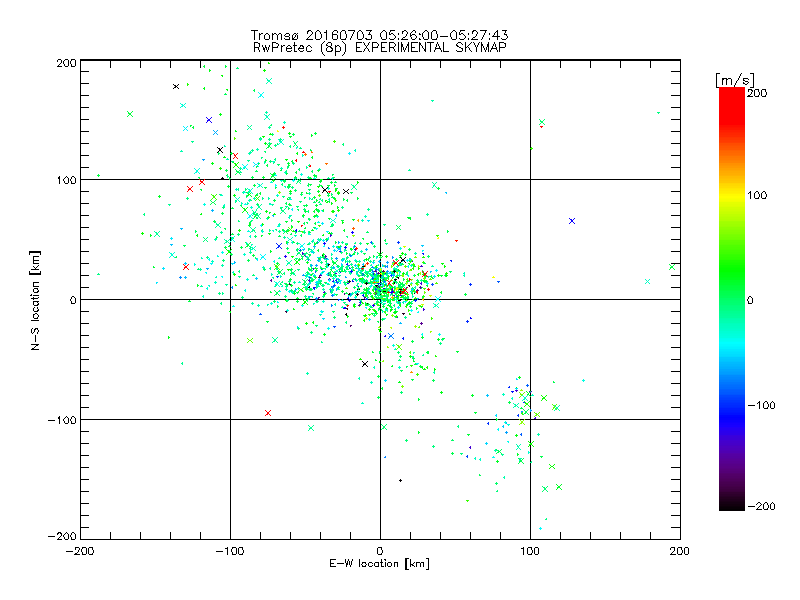800x600 pixels.
Task: Click the "-100" label of the color bar
Action: pyautogui.click(x=761, y=406)
